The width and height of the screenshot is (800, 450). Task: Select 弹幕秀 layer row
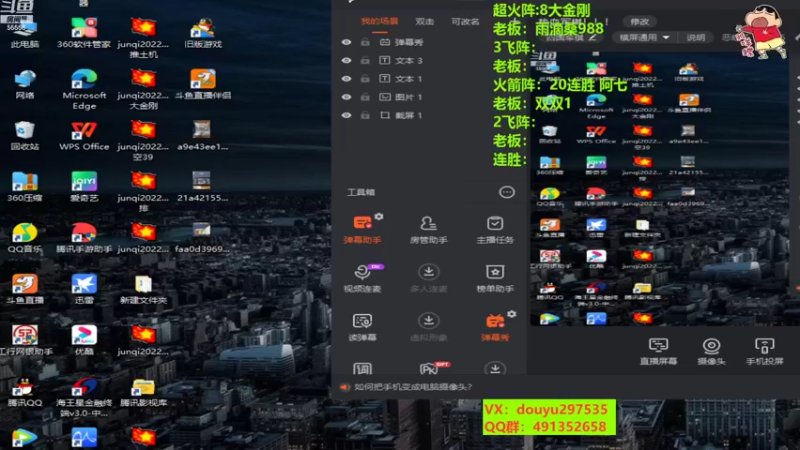431,42
